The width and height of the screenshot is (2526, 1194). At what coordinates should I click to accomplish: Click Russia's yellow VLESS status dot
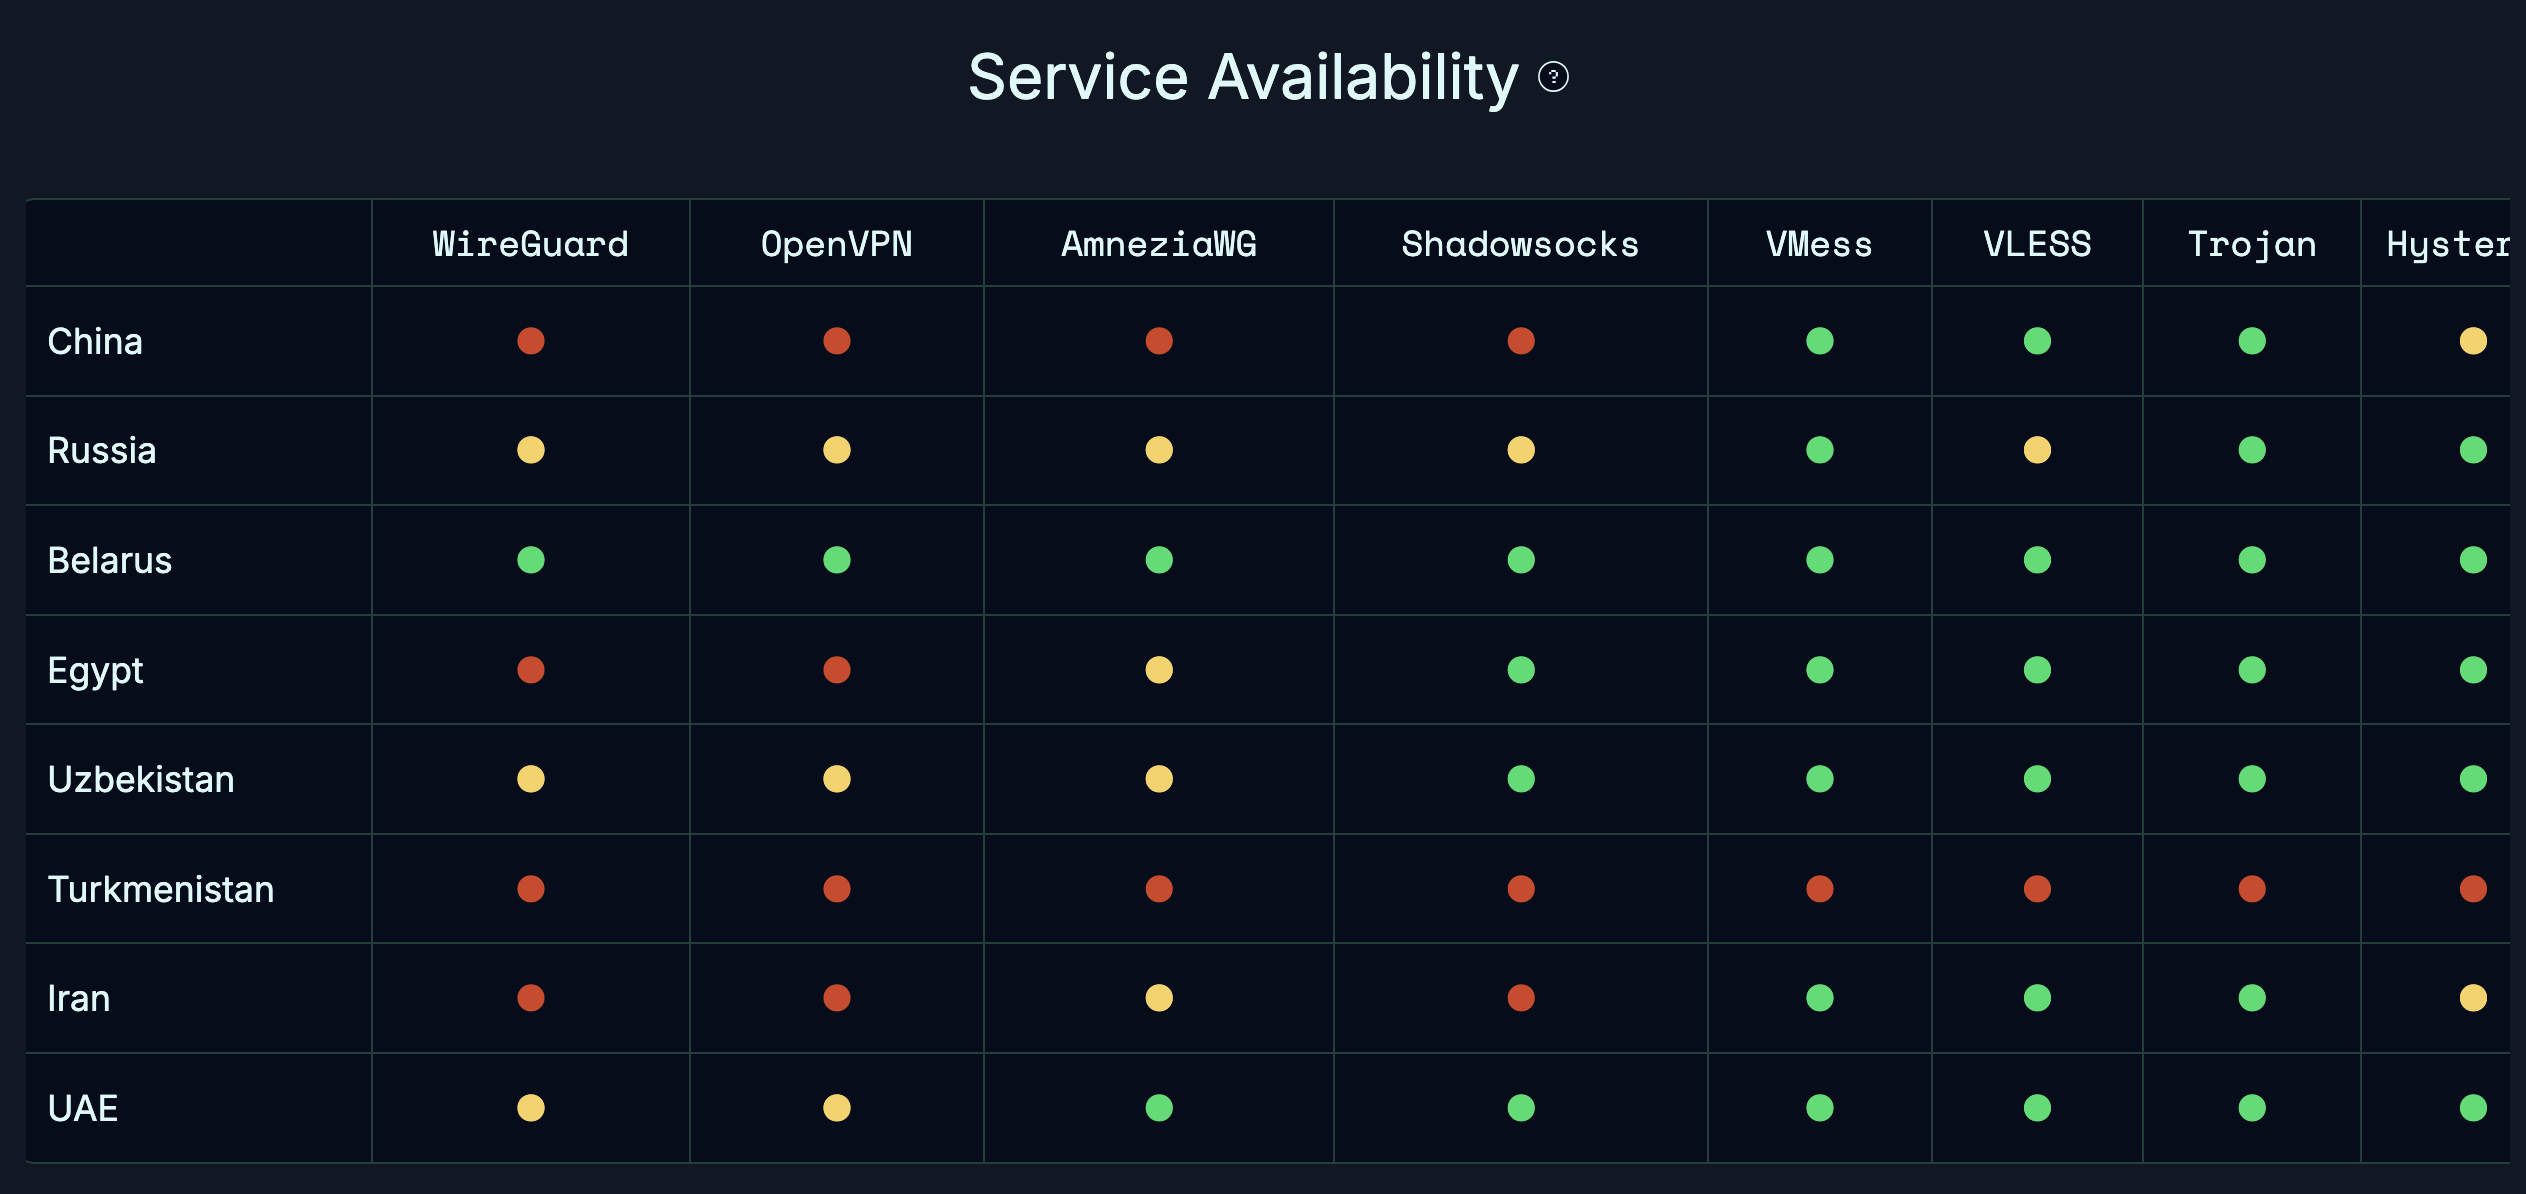point(2037,450)
